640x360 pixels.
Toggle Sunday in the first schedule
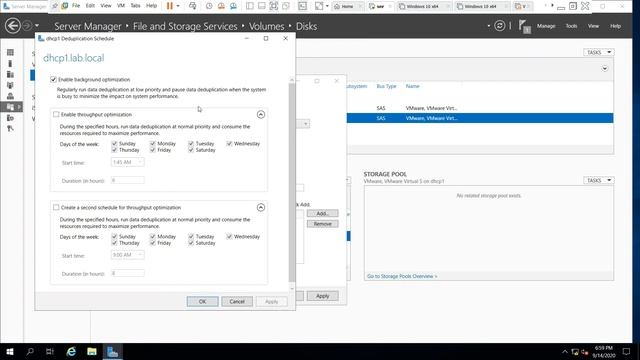click(x=114, y=144)
